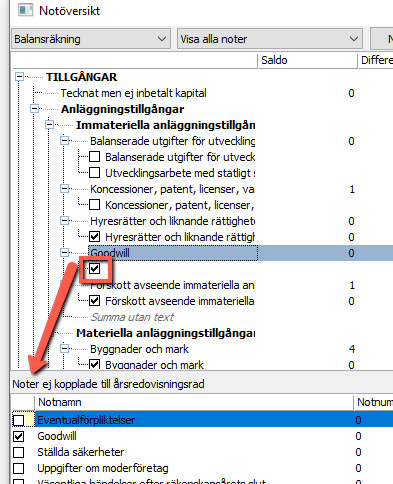
Task: Check the Eventualförpliktelser checkbox
Action: 18,420
